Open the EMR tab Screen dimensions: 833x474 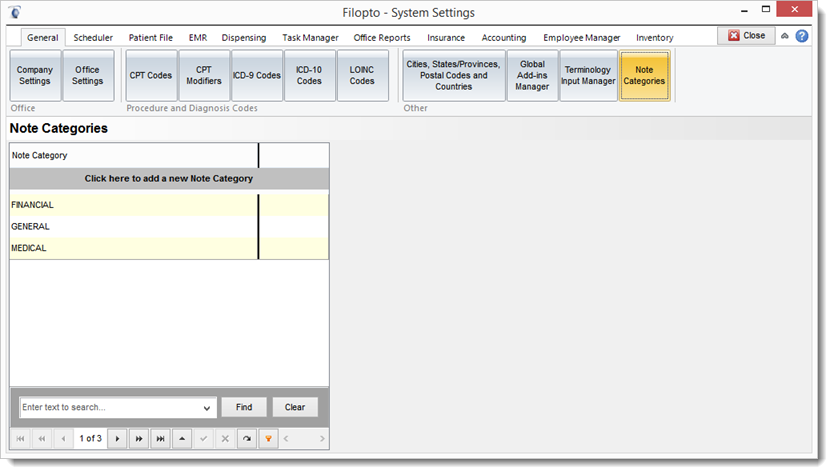click(198, 38)
